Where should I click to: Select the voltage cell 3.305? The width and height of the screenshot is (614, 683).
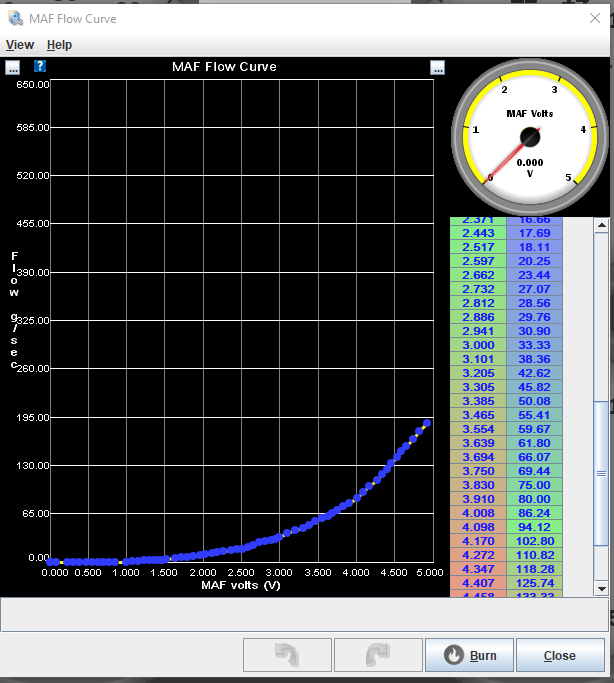pos(478,387)
